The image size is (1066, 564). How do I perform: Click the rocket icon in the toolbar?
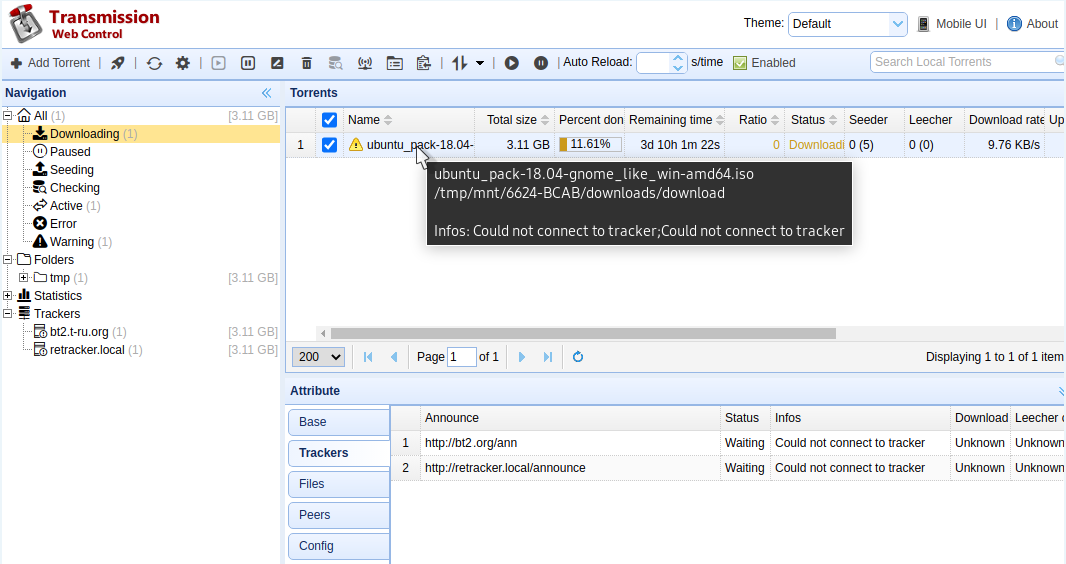118,63
